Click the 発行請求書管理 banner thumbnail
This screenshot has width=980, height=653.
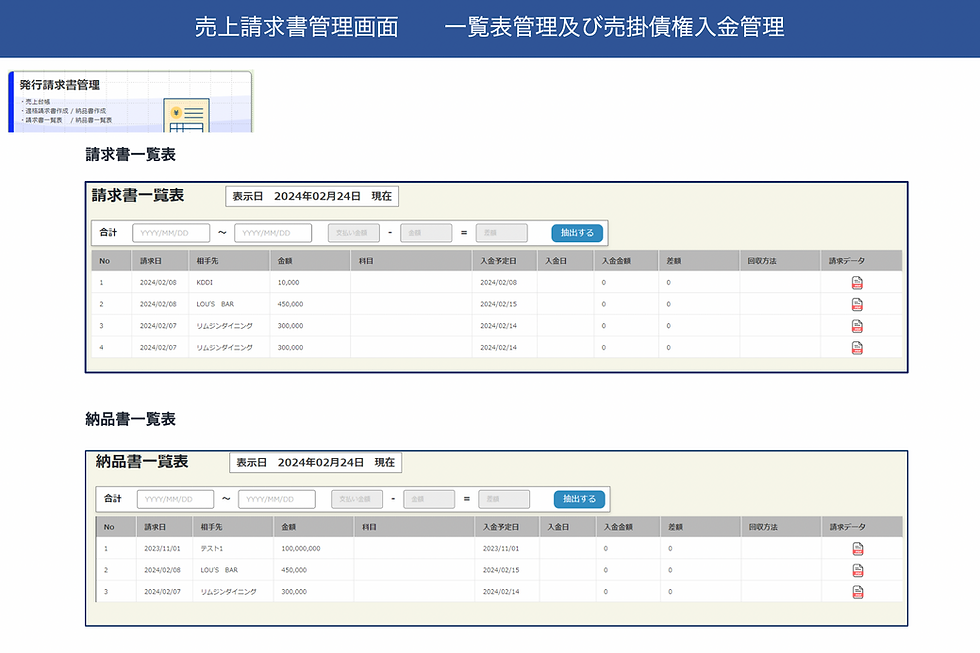131,101
